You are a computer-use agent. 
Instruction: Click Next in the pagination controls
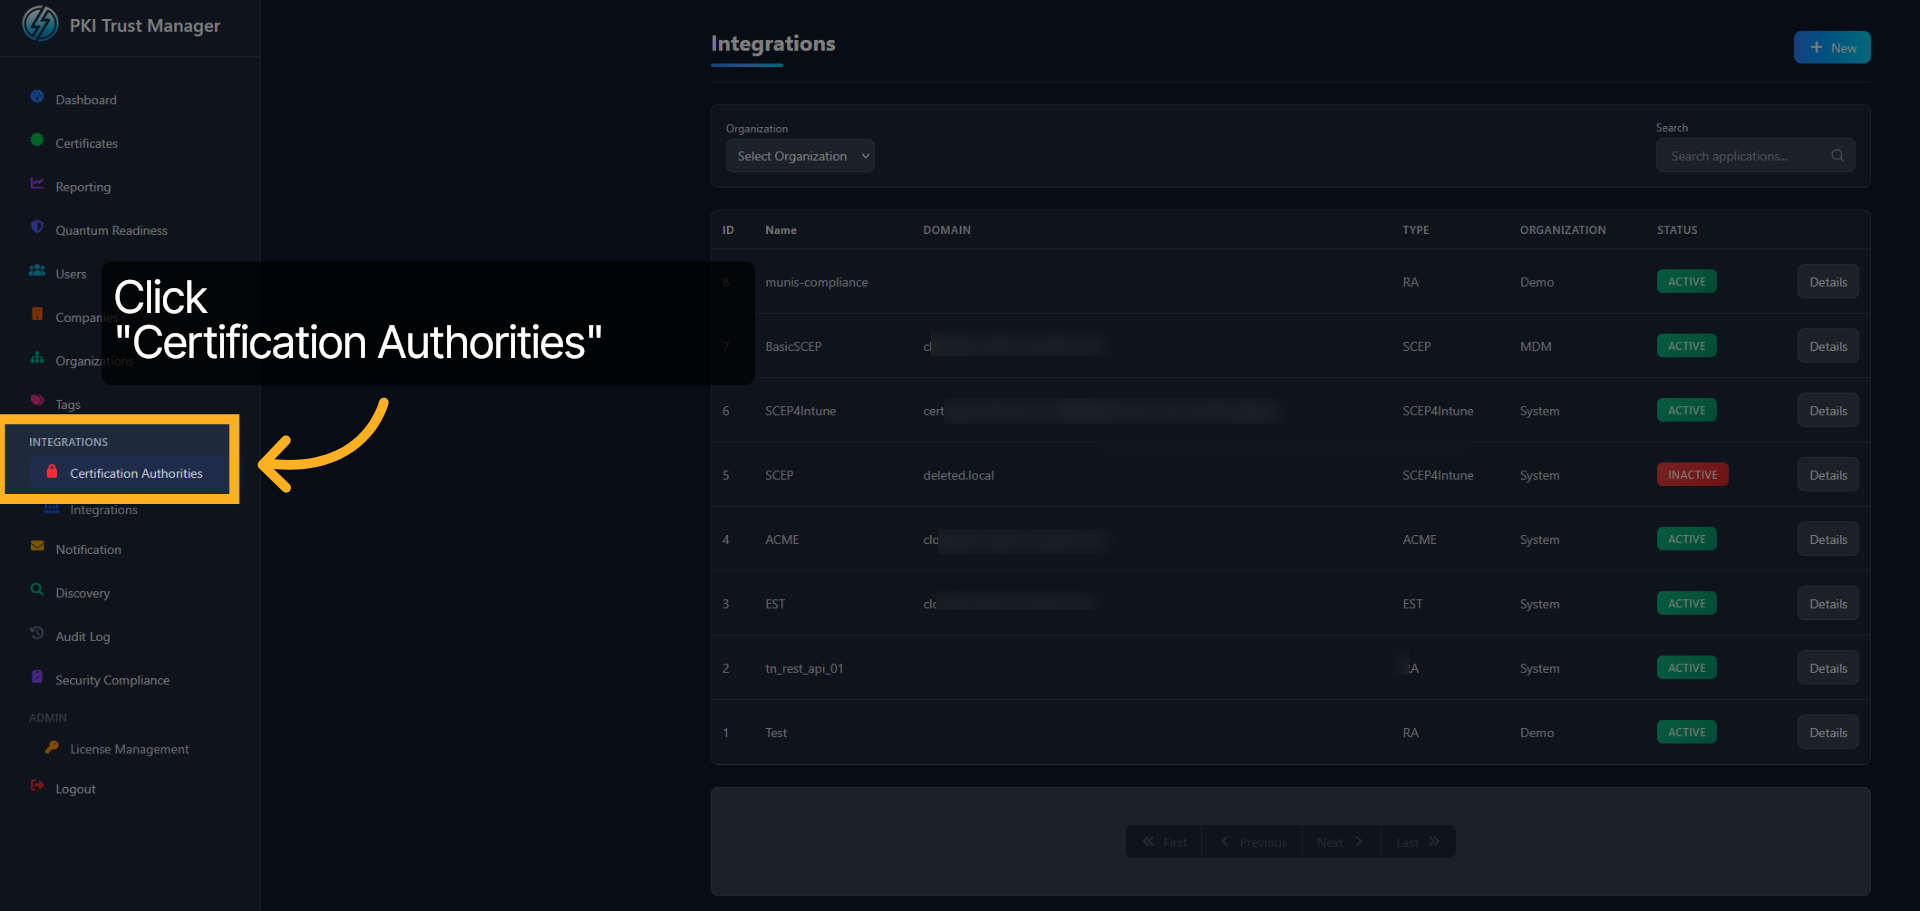[x=1338, y=841]
